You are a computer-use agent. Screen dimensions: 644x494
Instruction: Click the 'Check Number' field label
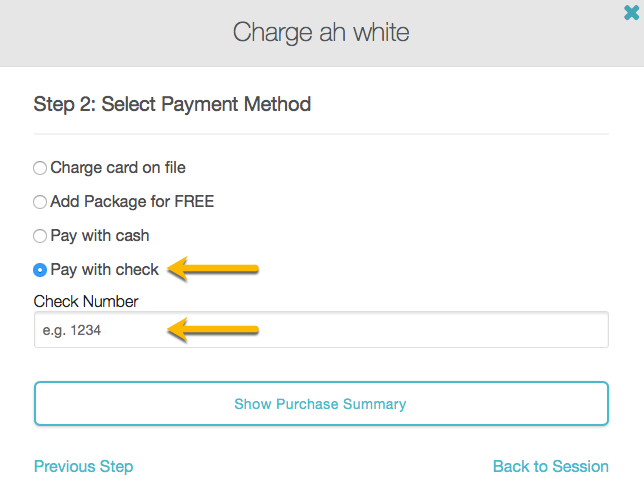[x=86, y=301]
